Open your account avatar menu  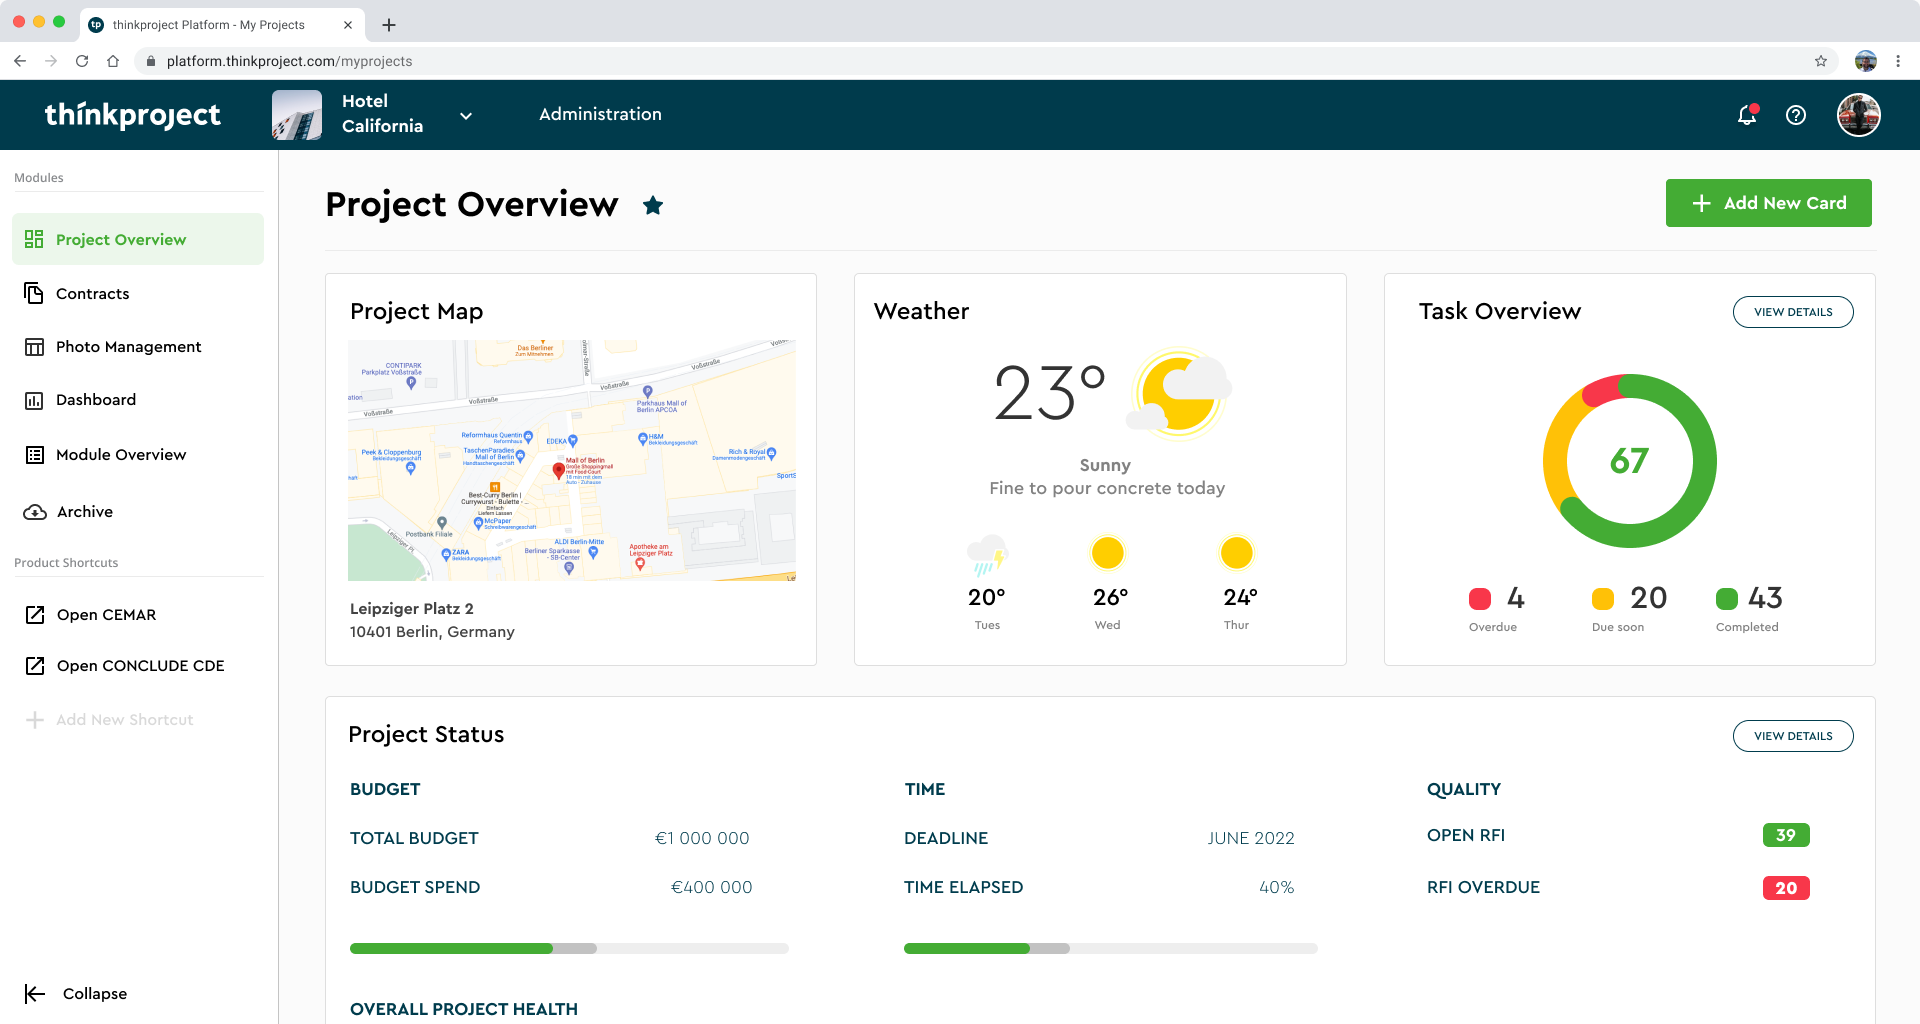[1858, 115]
